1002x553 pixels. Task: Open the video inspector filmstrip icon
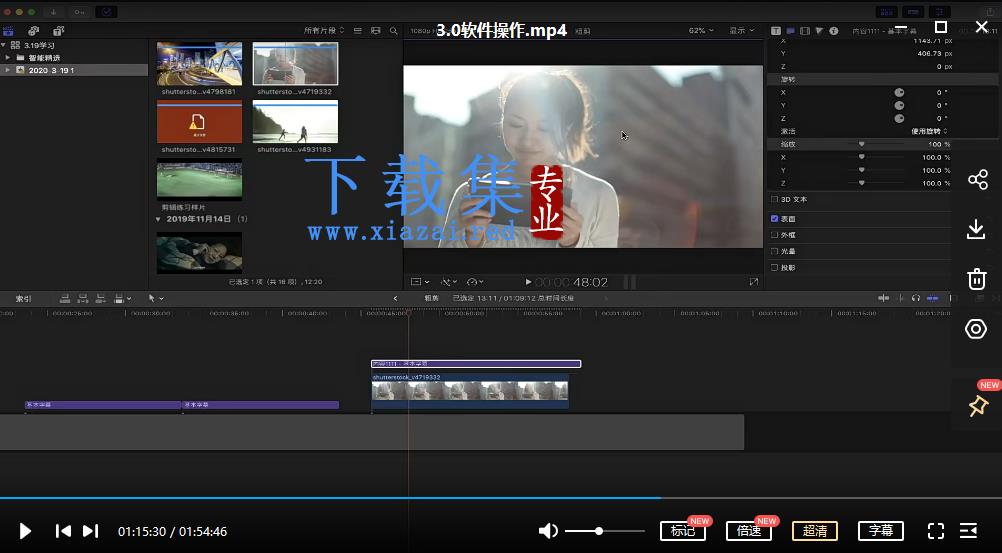click(x=805, y=31)
